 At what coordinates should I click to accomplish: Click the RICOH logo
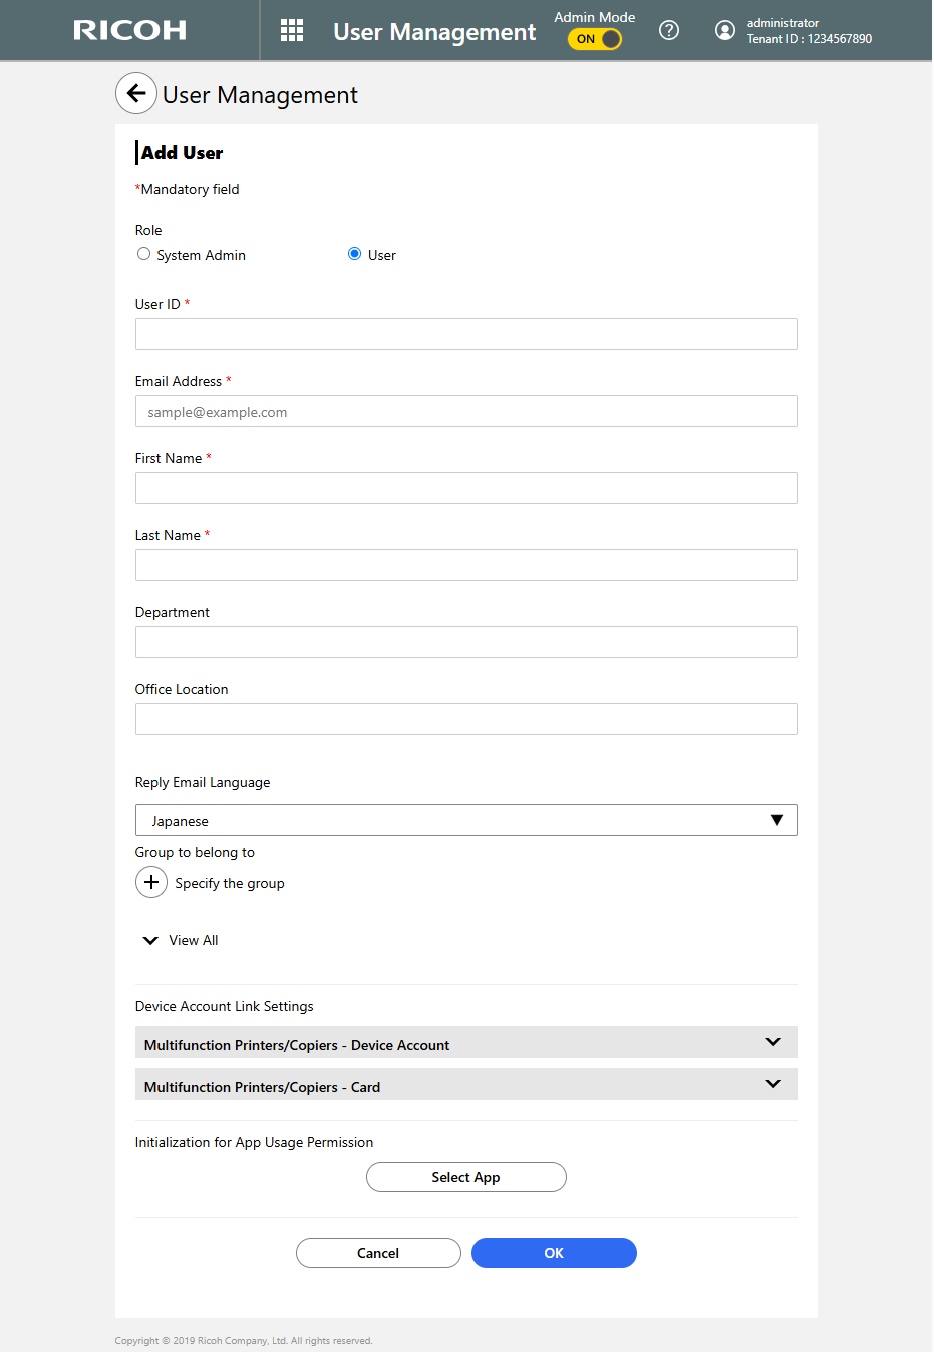coord(130,30)
